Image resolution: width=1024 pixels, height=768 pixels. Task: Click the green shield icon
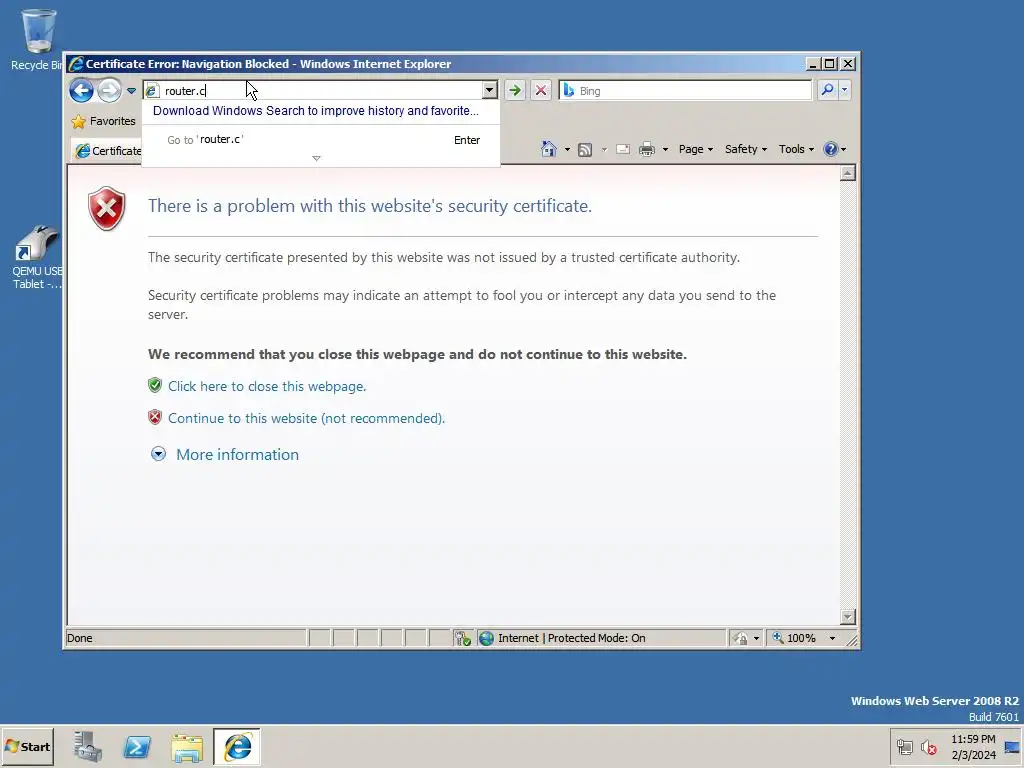(x=155, y=385)
